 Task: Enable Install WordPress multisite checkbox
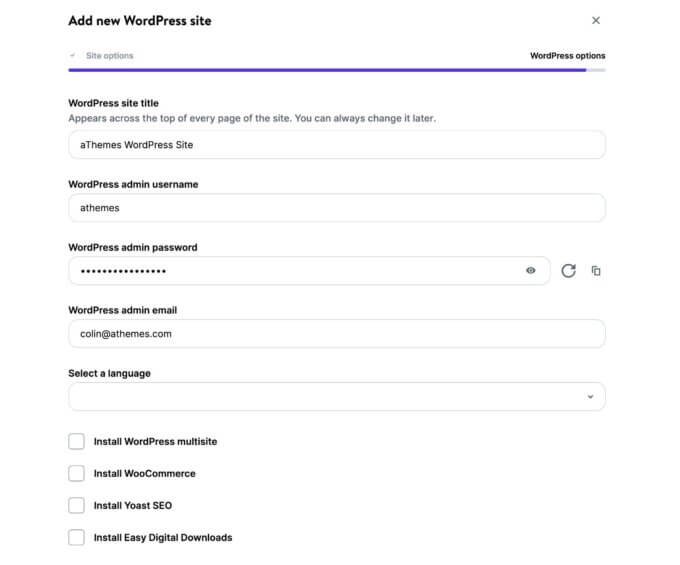pos(76,441)
